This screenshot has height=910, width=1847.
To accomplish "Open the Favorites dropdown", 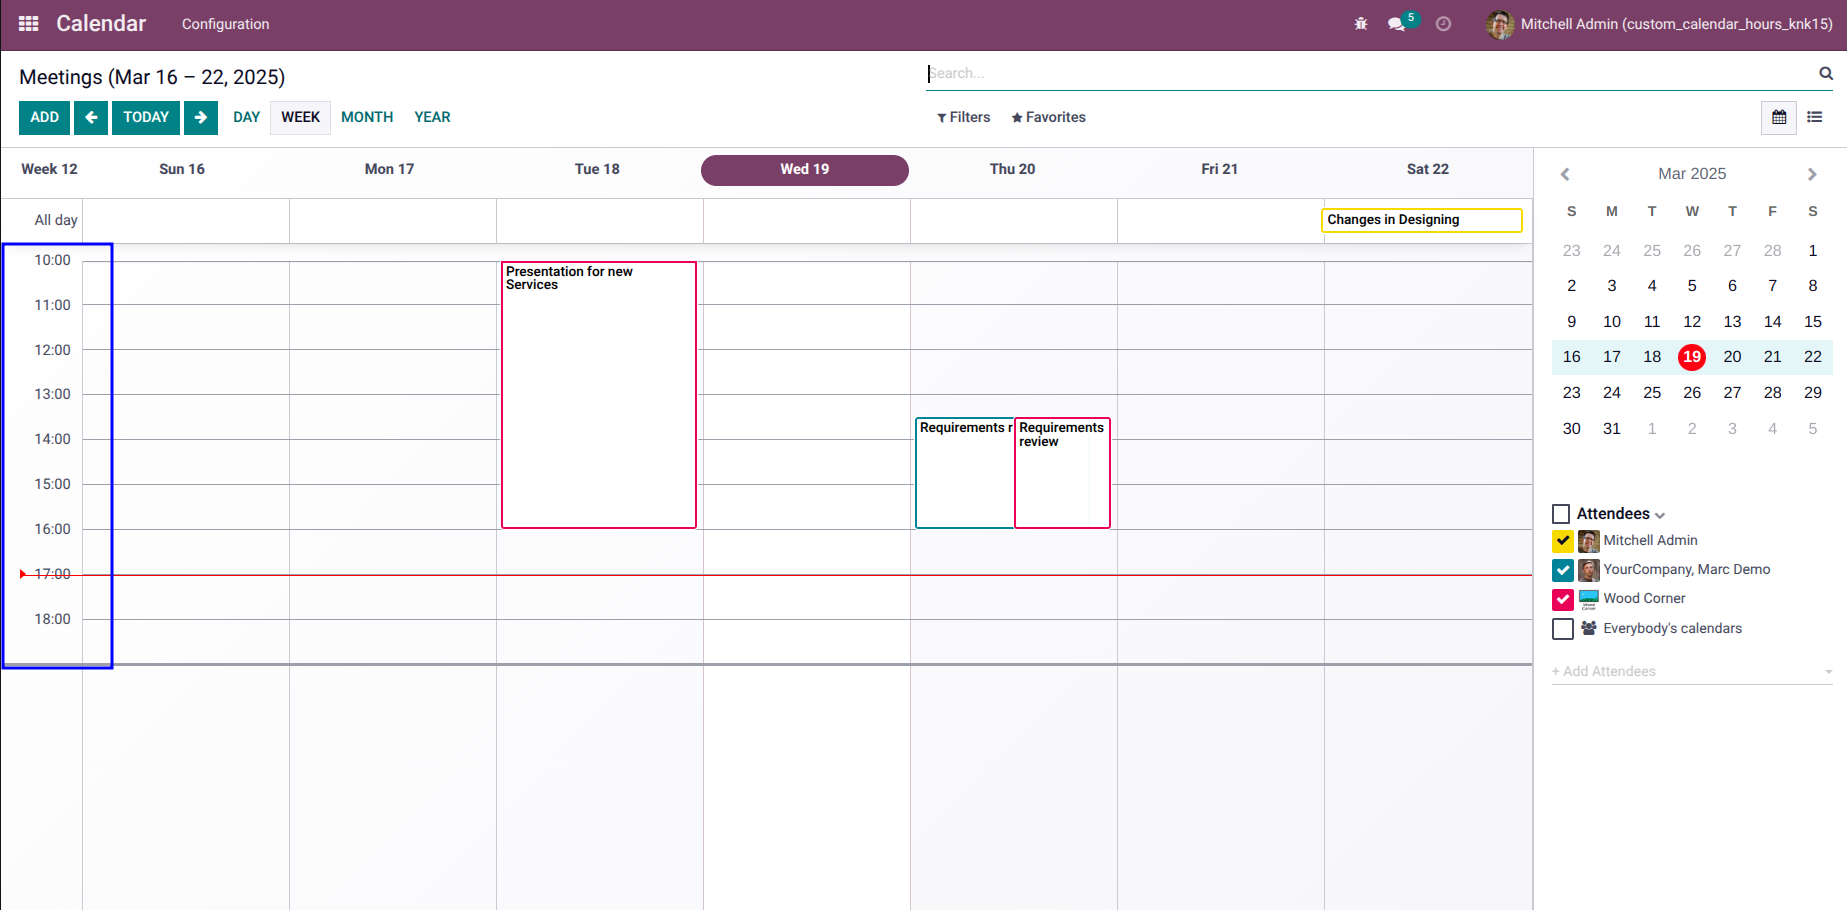I will pyautogui.click(x=1048, y=117).
